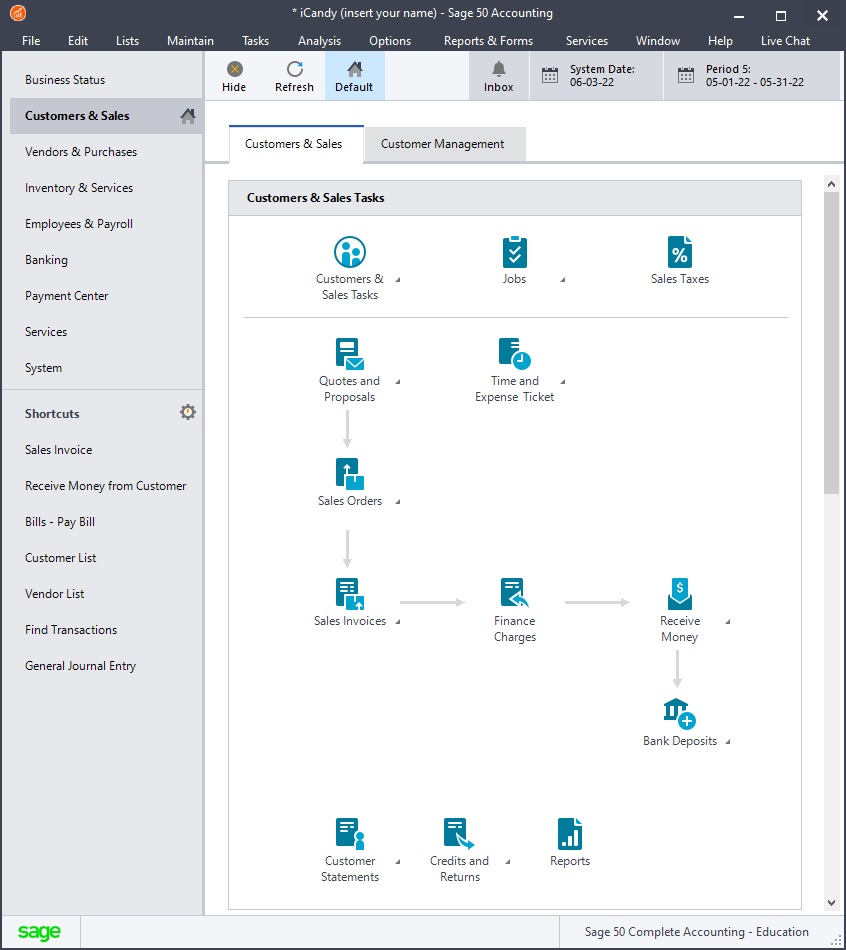Expand the Customer Statements dropdown arrow
The image size is (846, 950).
pos(398,861)
